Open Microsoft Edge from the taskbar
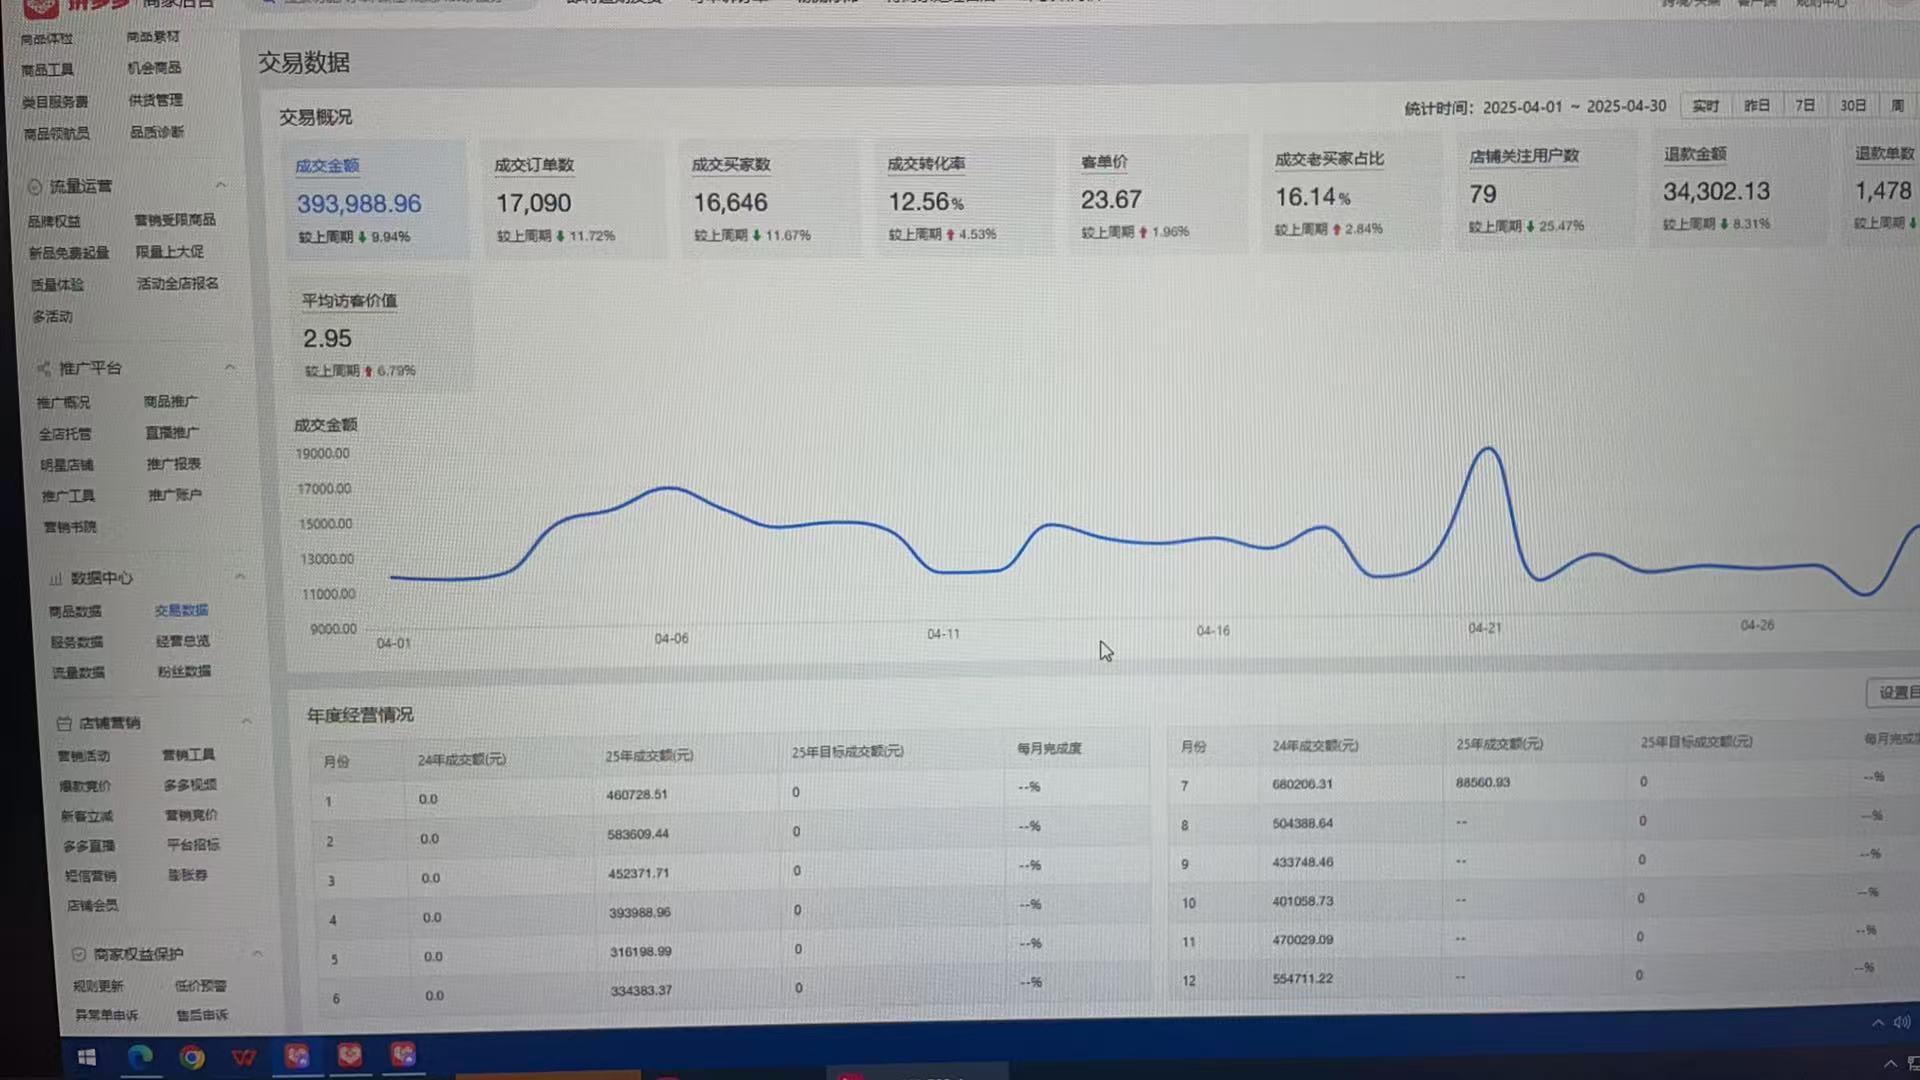 (x=140, y=1056)
